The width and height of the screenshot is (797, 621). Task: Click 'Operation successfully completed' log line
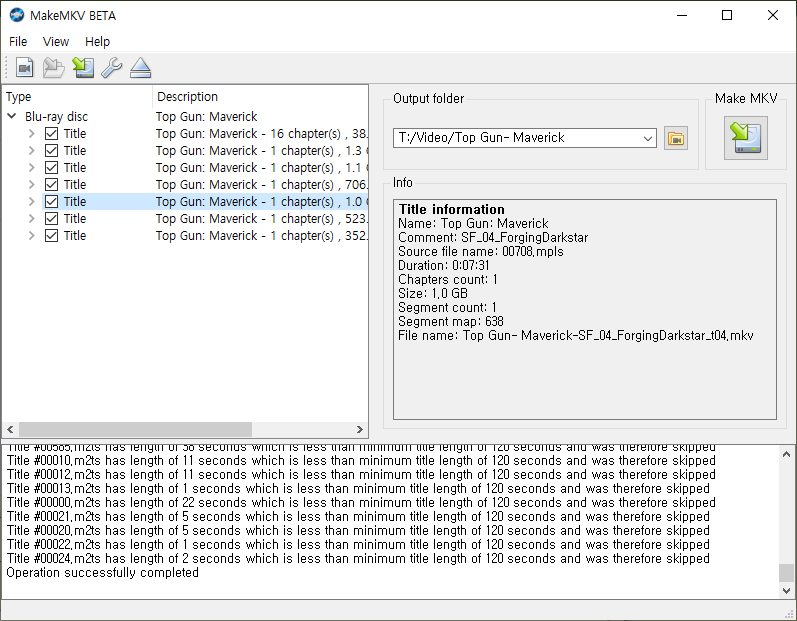[102, 573]
